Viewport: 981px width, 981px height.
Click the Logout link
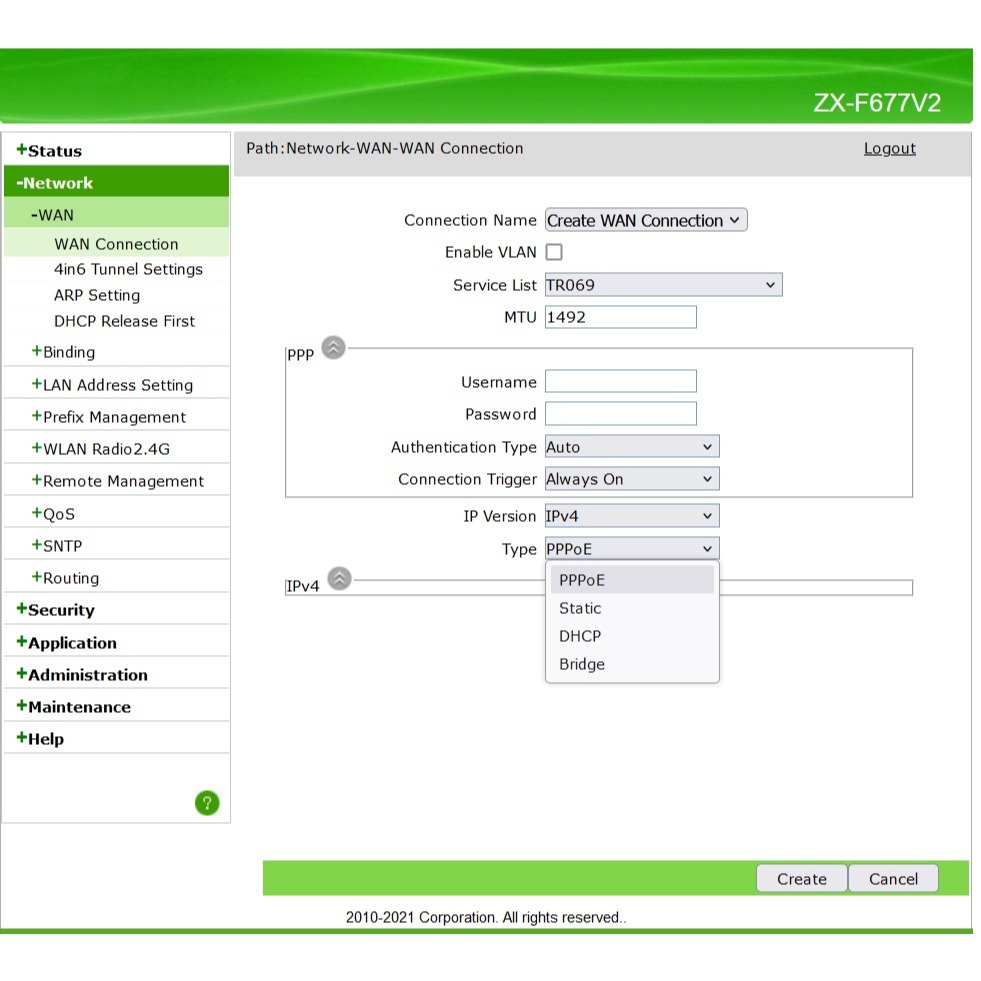click(889, 149)
